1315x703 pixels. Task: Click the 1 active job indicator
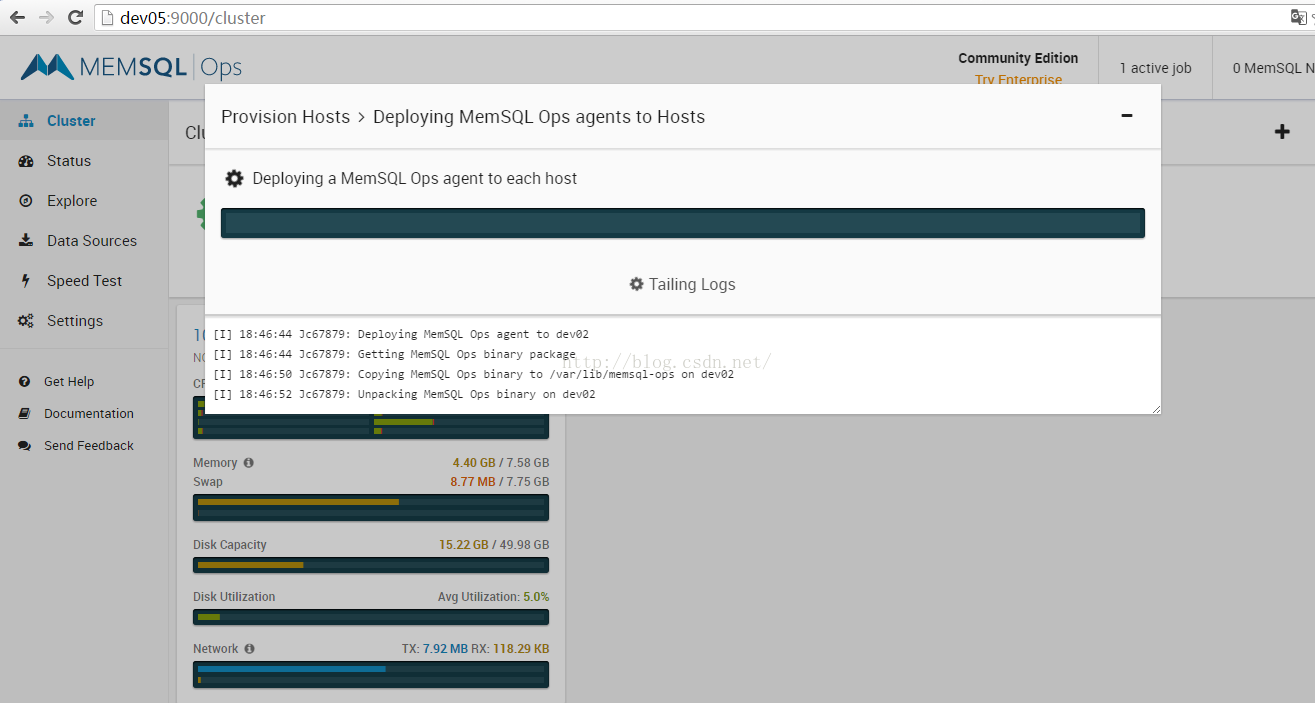coord(1155,68)
